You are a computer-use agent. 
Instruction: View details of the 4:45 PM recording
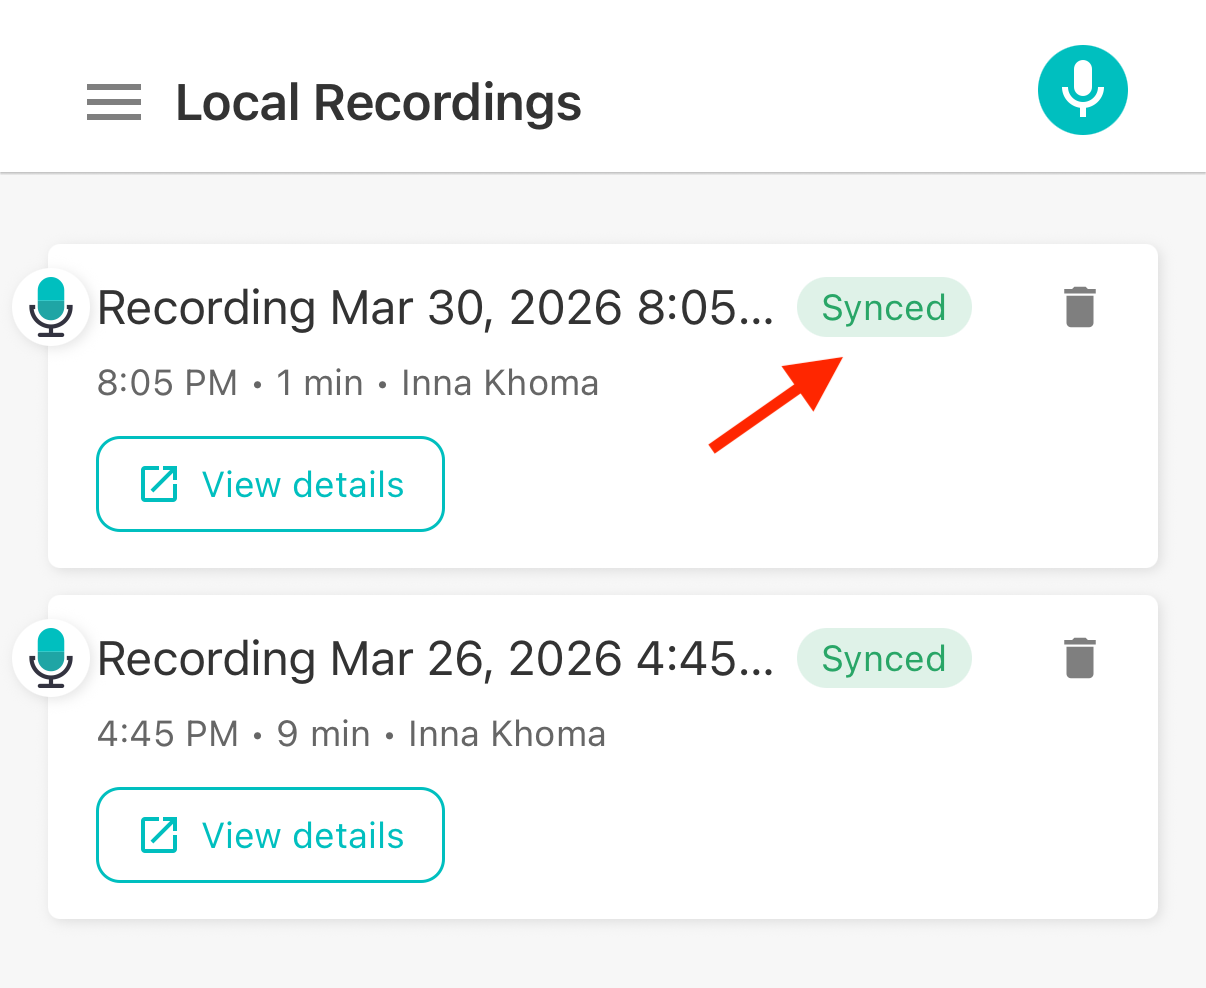click(x=270, y=835)
